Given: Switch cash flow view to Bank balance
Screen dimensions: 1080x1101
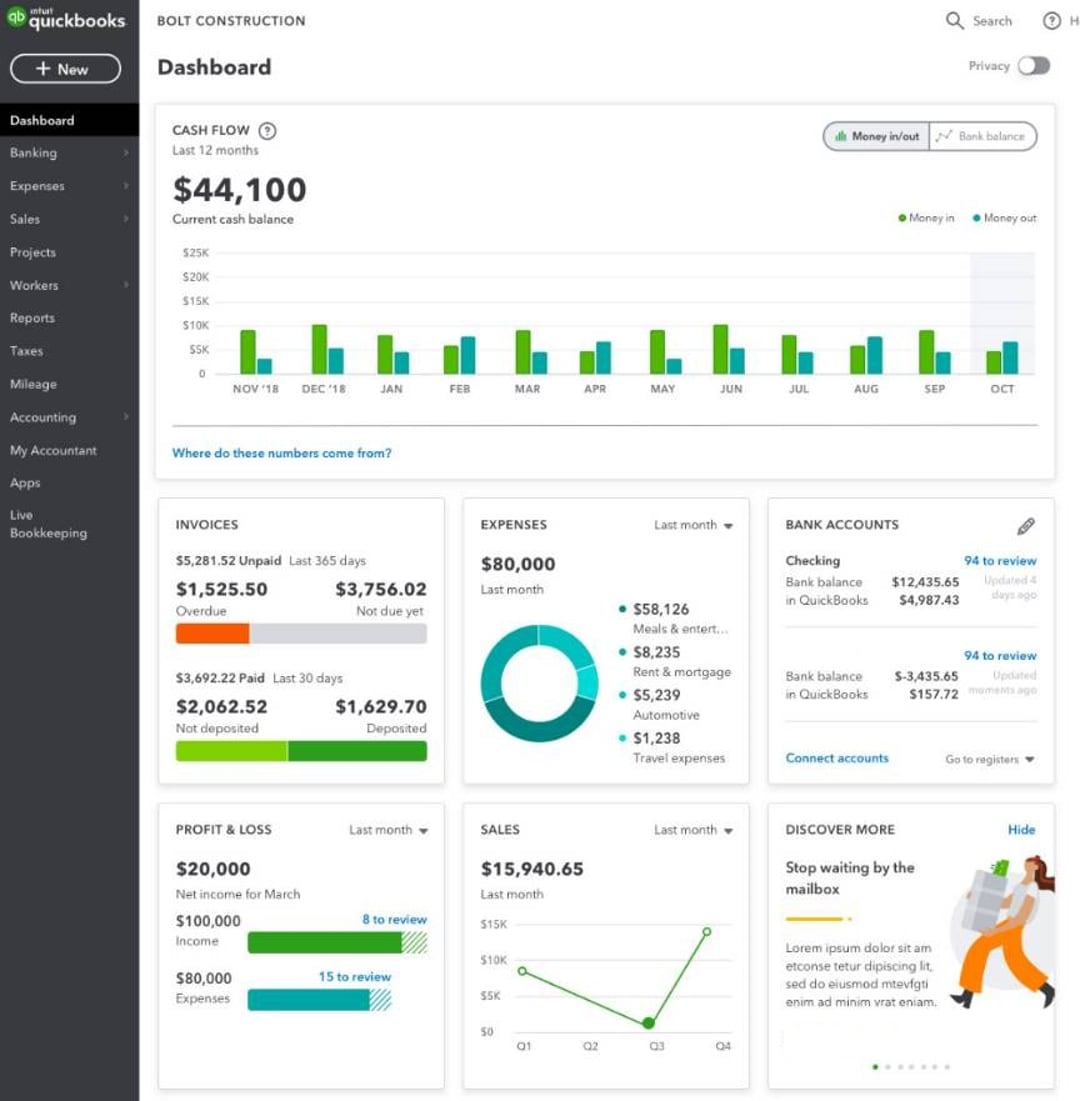Looking at the screenshot, I should (x=982, y=137).
